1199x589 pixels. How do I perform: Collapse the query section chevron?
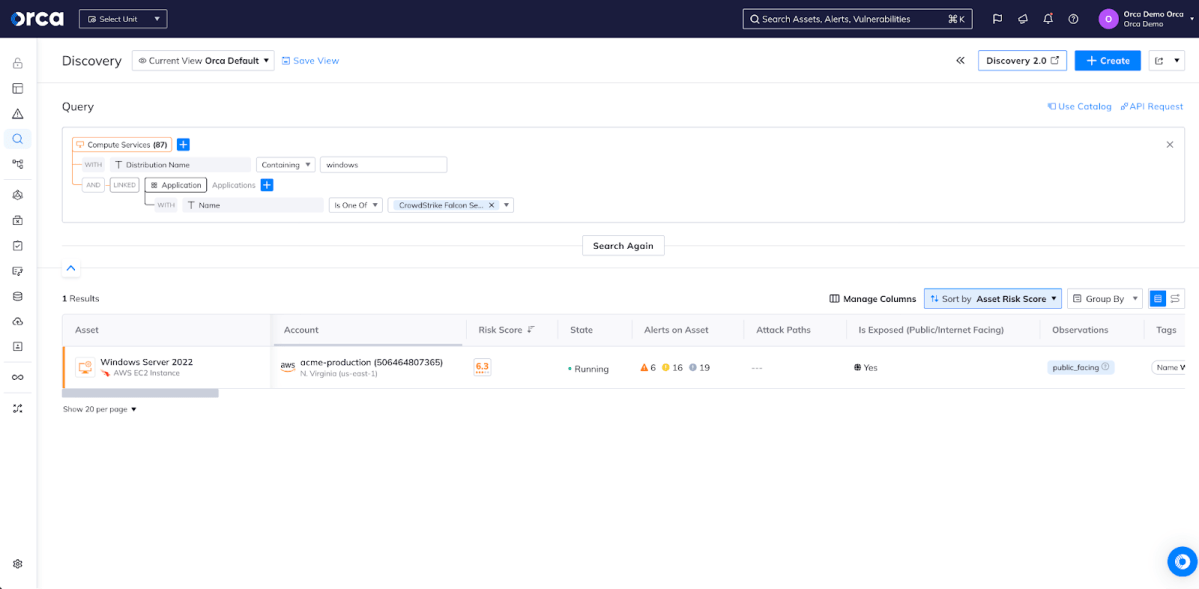(x=71, y=268)
